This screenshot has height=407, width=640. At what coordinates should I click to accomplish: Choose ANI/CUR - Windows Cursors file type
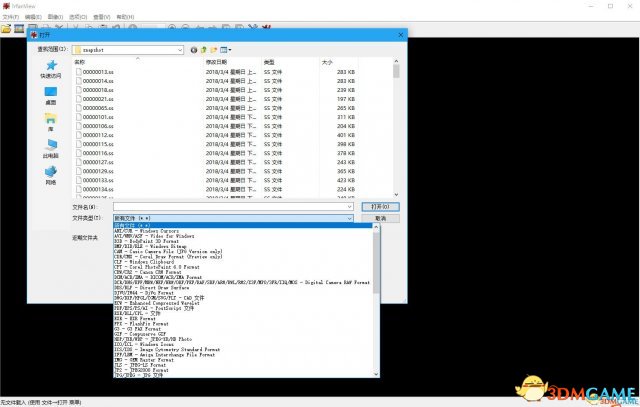[243, 231]
